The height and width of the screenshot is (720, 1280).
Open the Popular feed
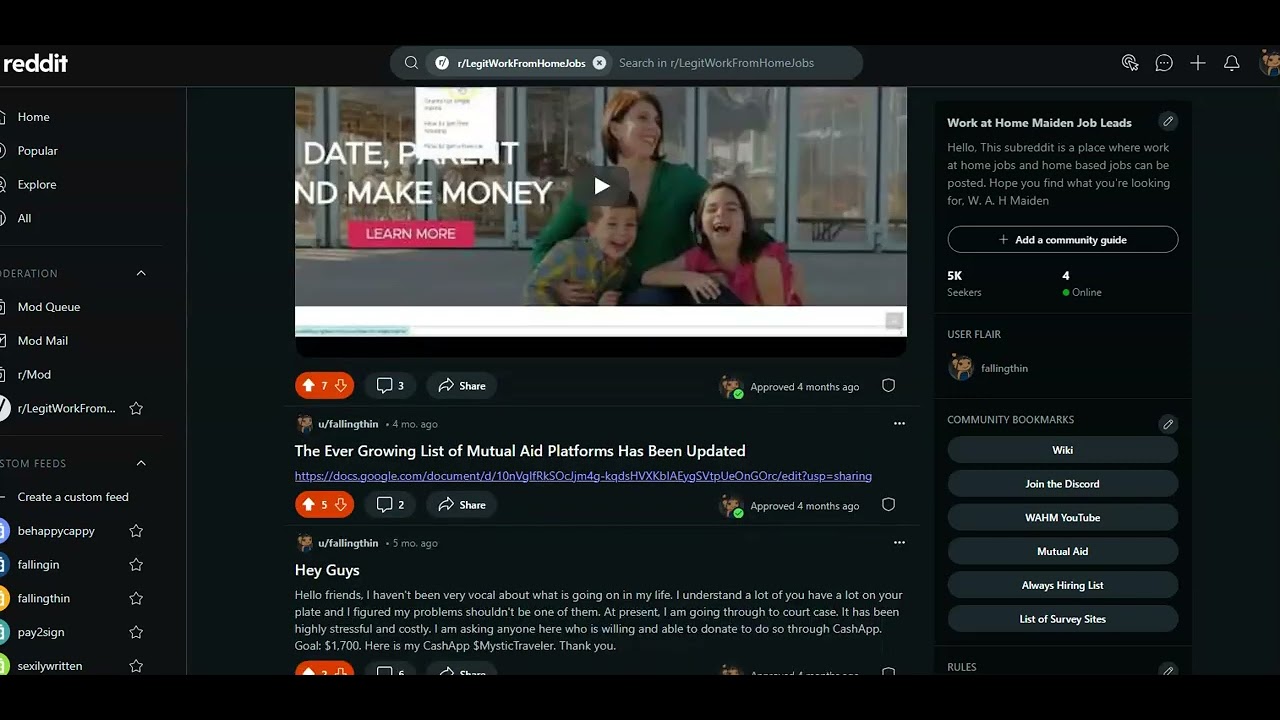click(37, 151)
